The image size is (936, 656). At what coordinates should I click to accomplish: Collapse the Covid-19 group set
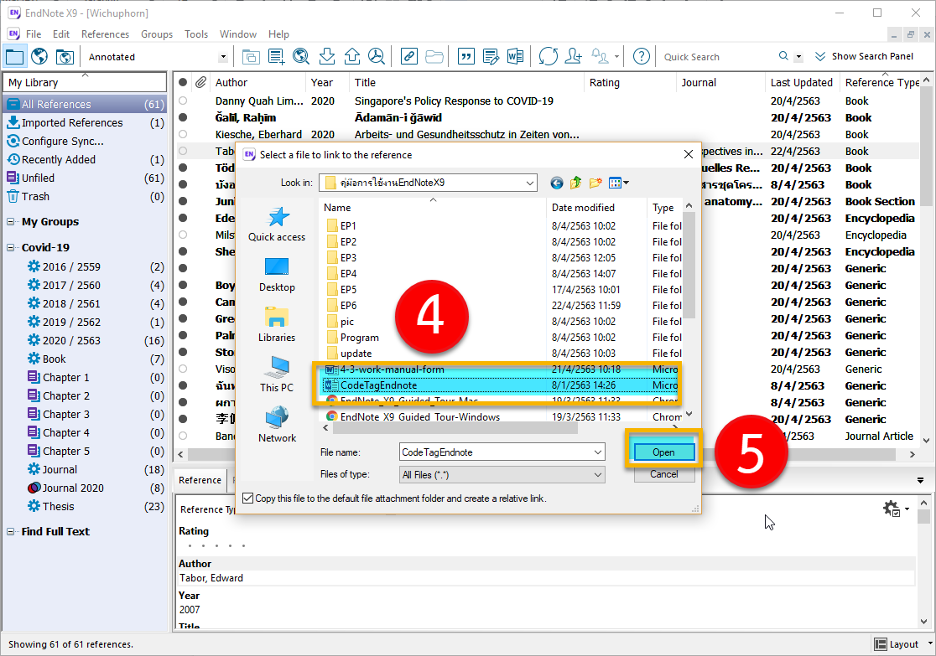pyautogui.click(x=12, y=247)
